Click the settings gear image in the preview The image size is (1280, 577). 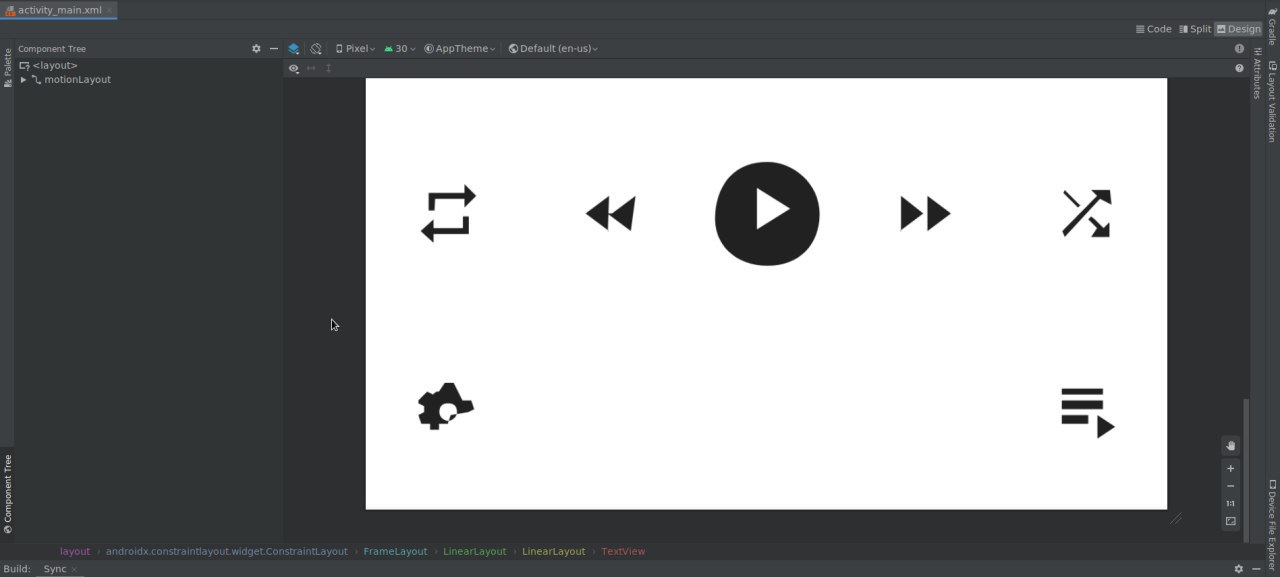pos(446,406)
